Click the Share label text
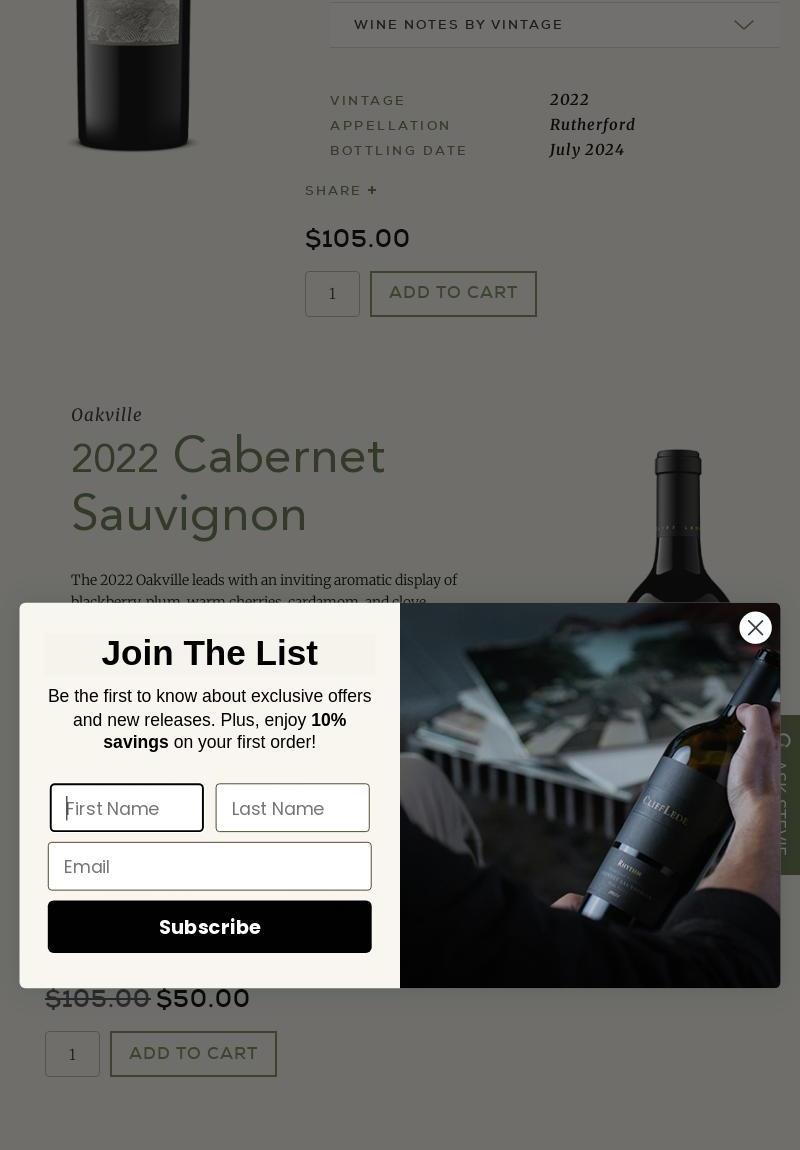 point(333,191)
